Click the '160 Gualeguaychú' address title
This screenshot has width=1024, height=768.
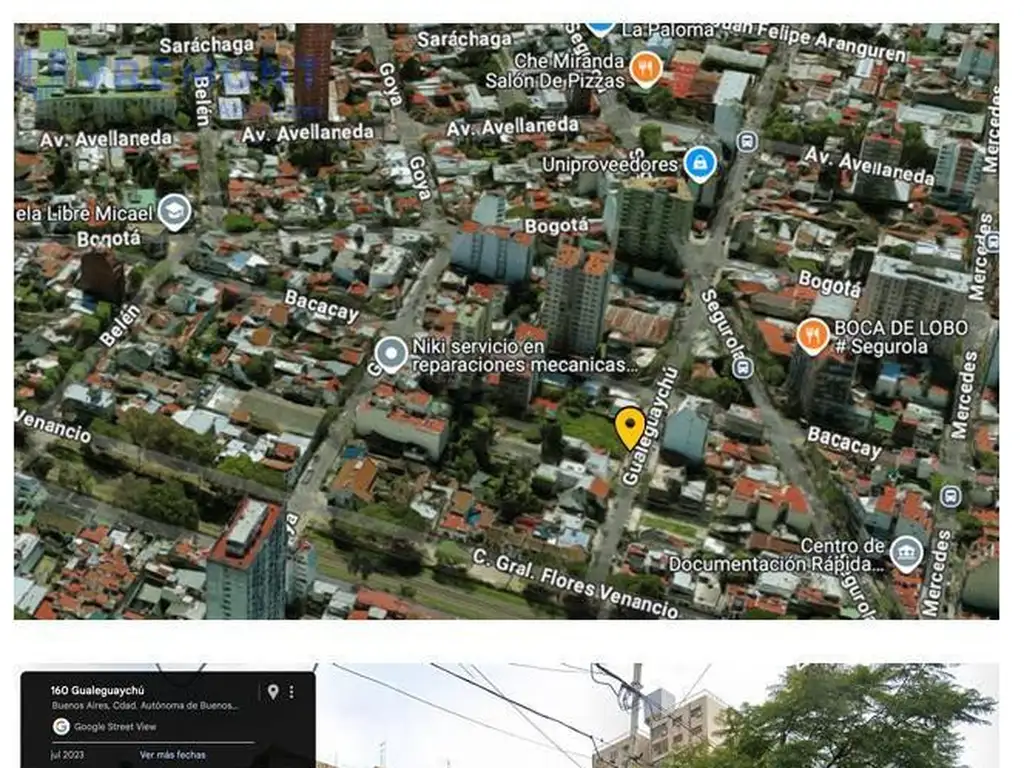tap(98, 690)
